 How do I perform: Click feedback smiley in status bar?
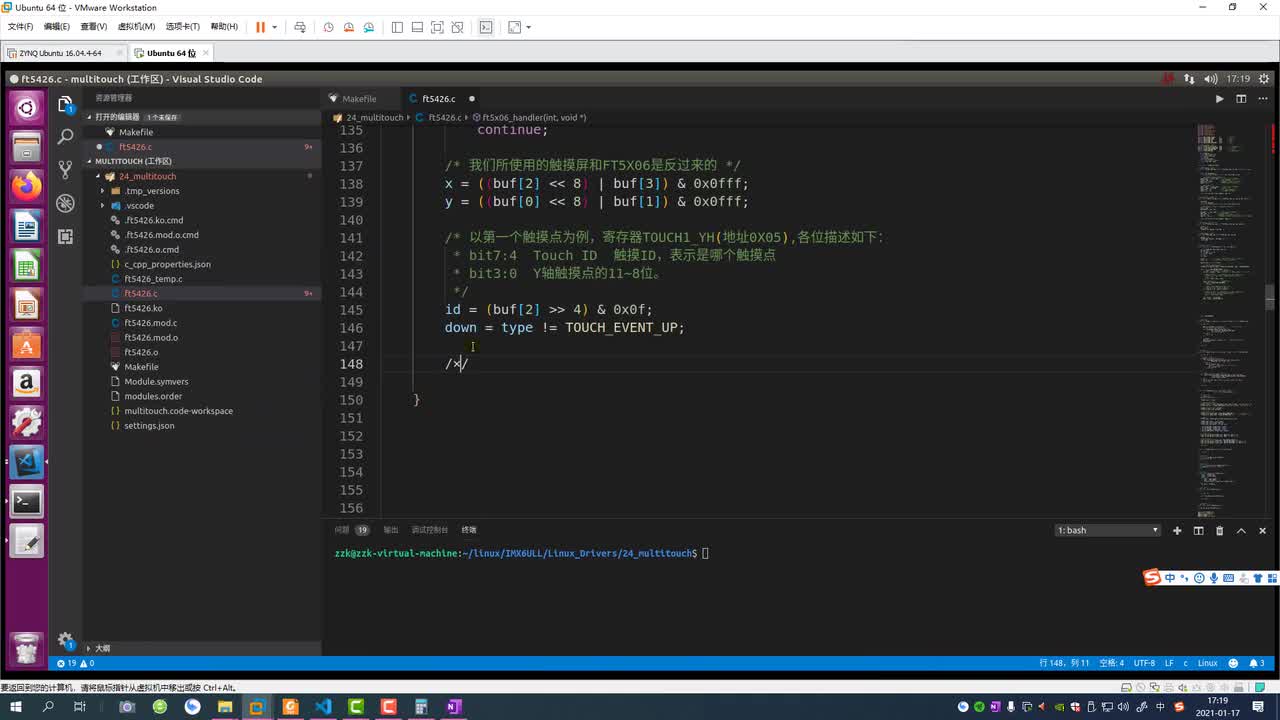[x=1233, y=663]
